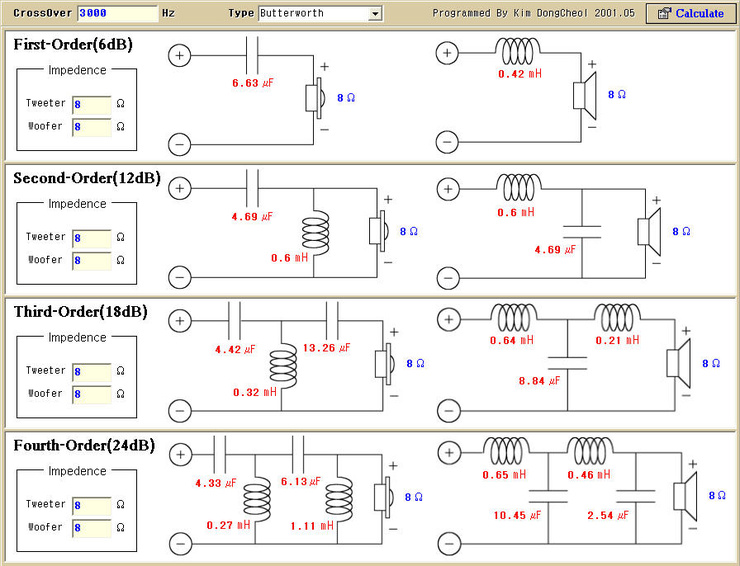The image size is (740, 566).
Task: Click the CrossOver frequency input field
Action: point(118,13)
